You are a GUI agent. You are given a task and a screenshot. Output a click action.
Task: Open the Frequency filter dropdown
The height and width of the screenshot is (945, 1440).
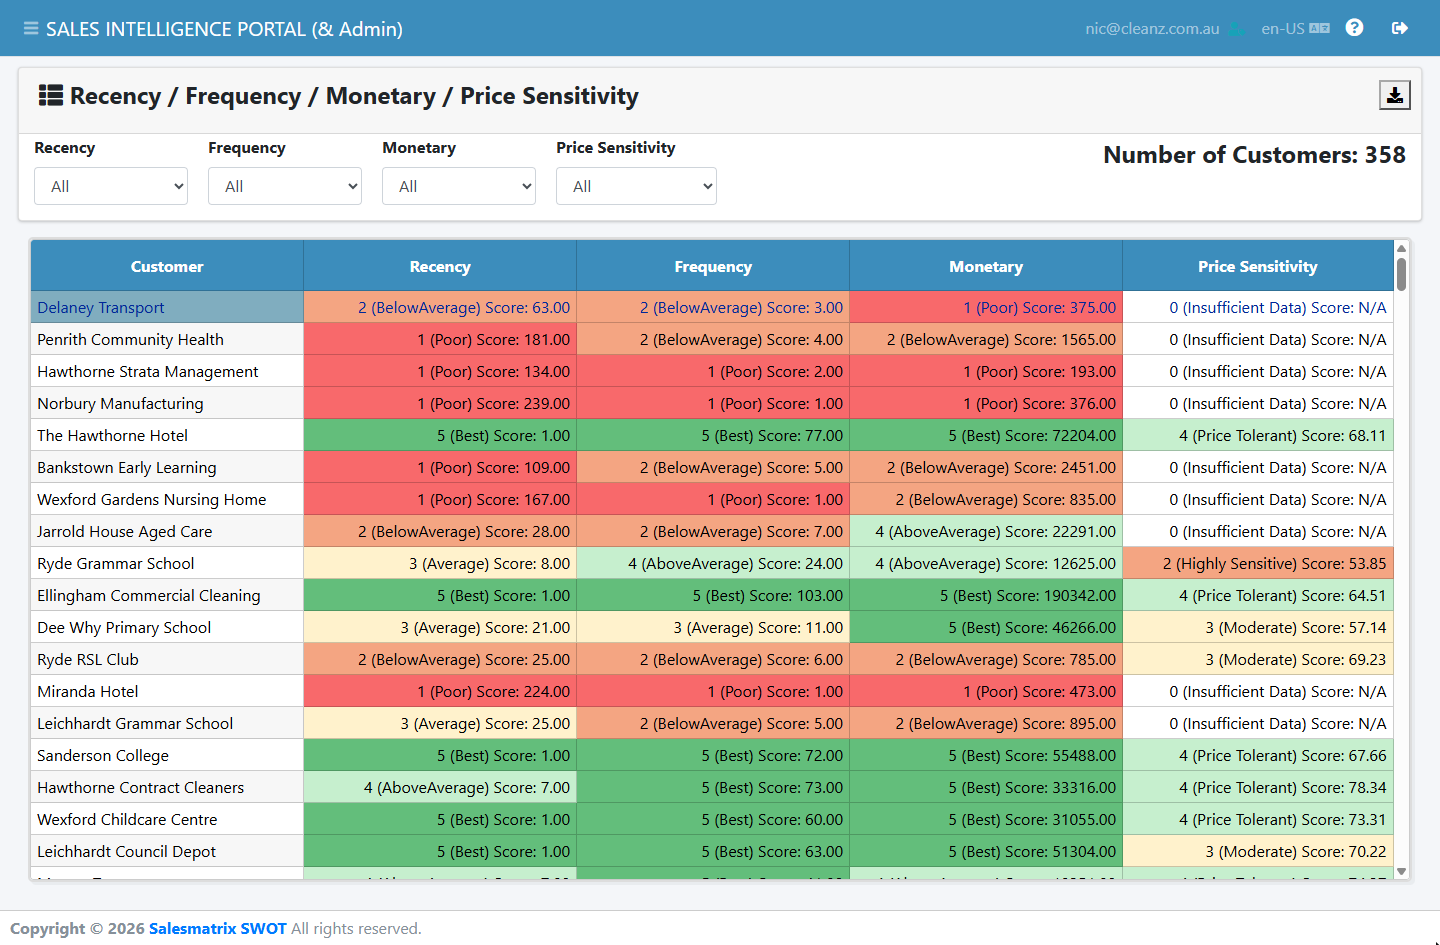[x=285, y=186]
